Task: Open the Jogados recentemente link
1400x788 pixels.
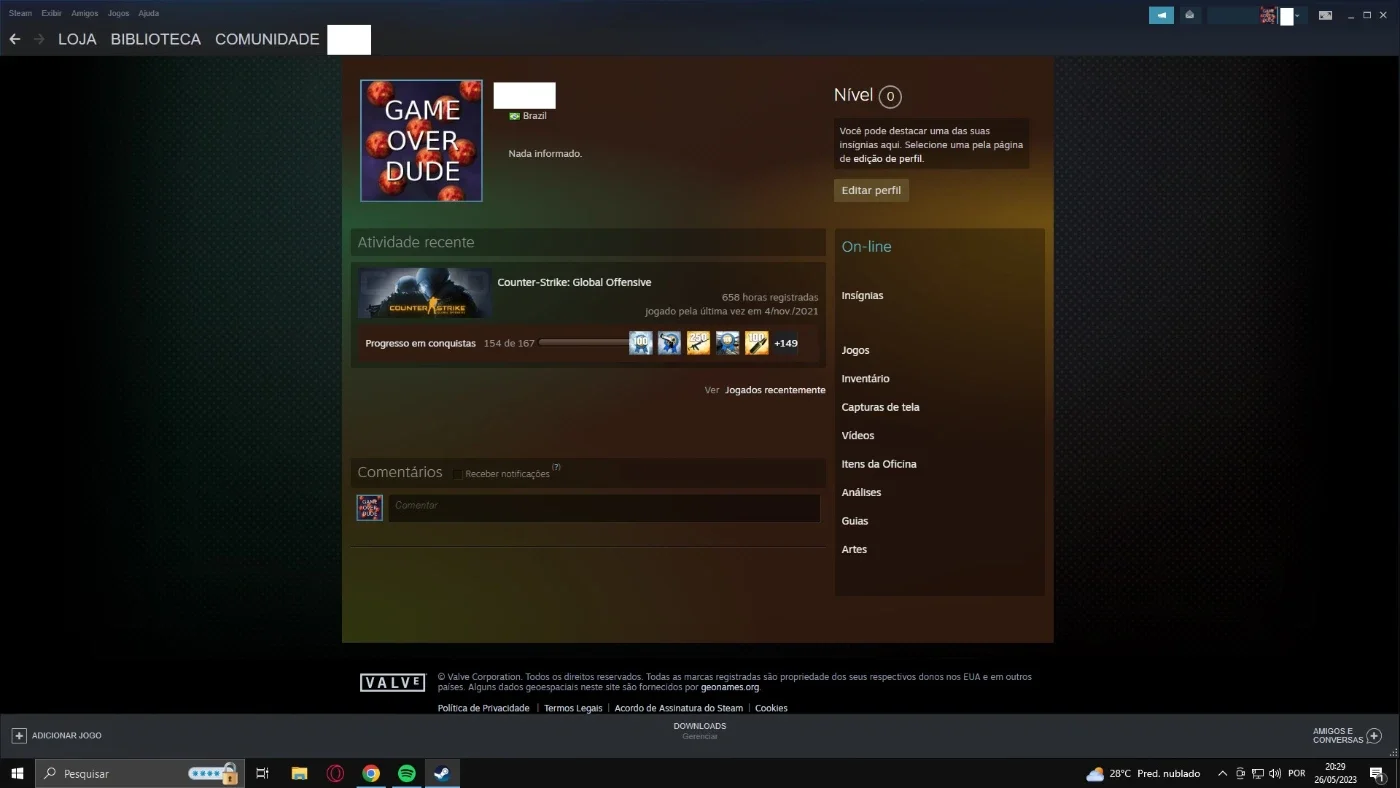Action: (x=775, y=390)
